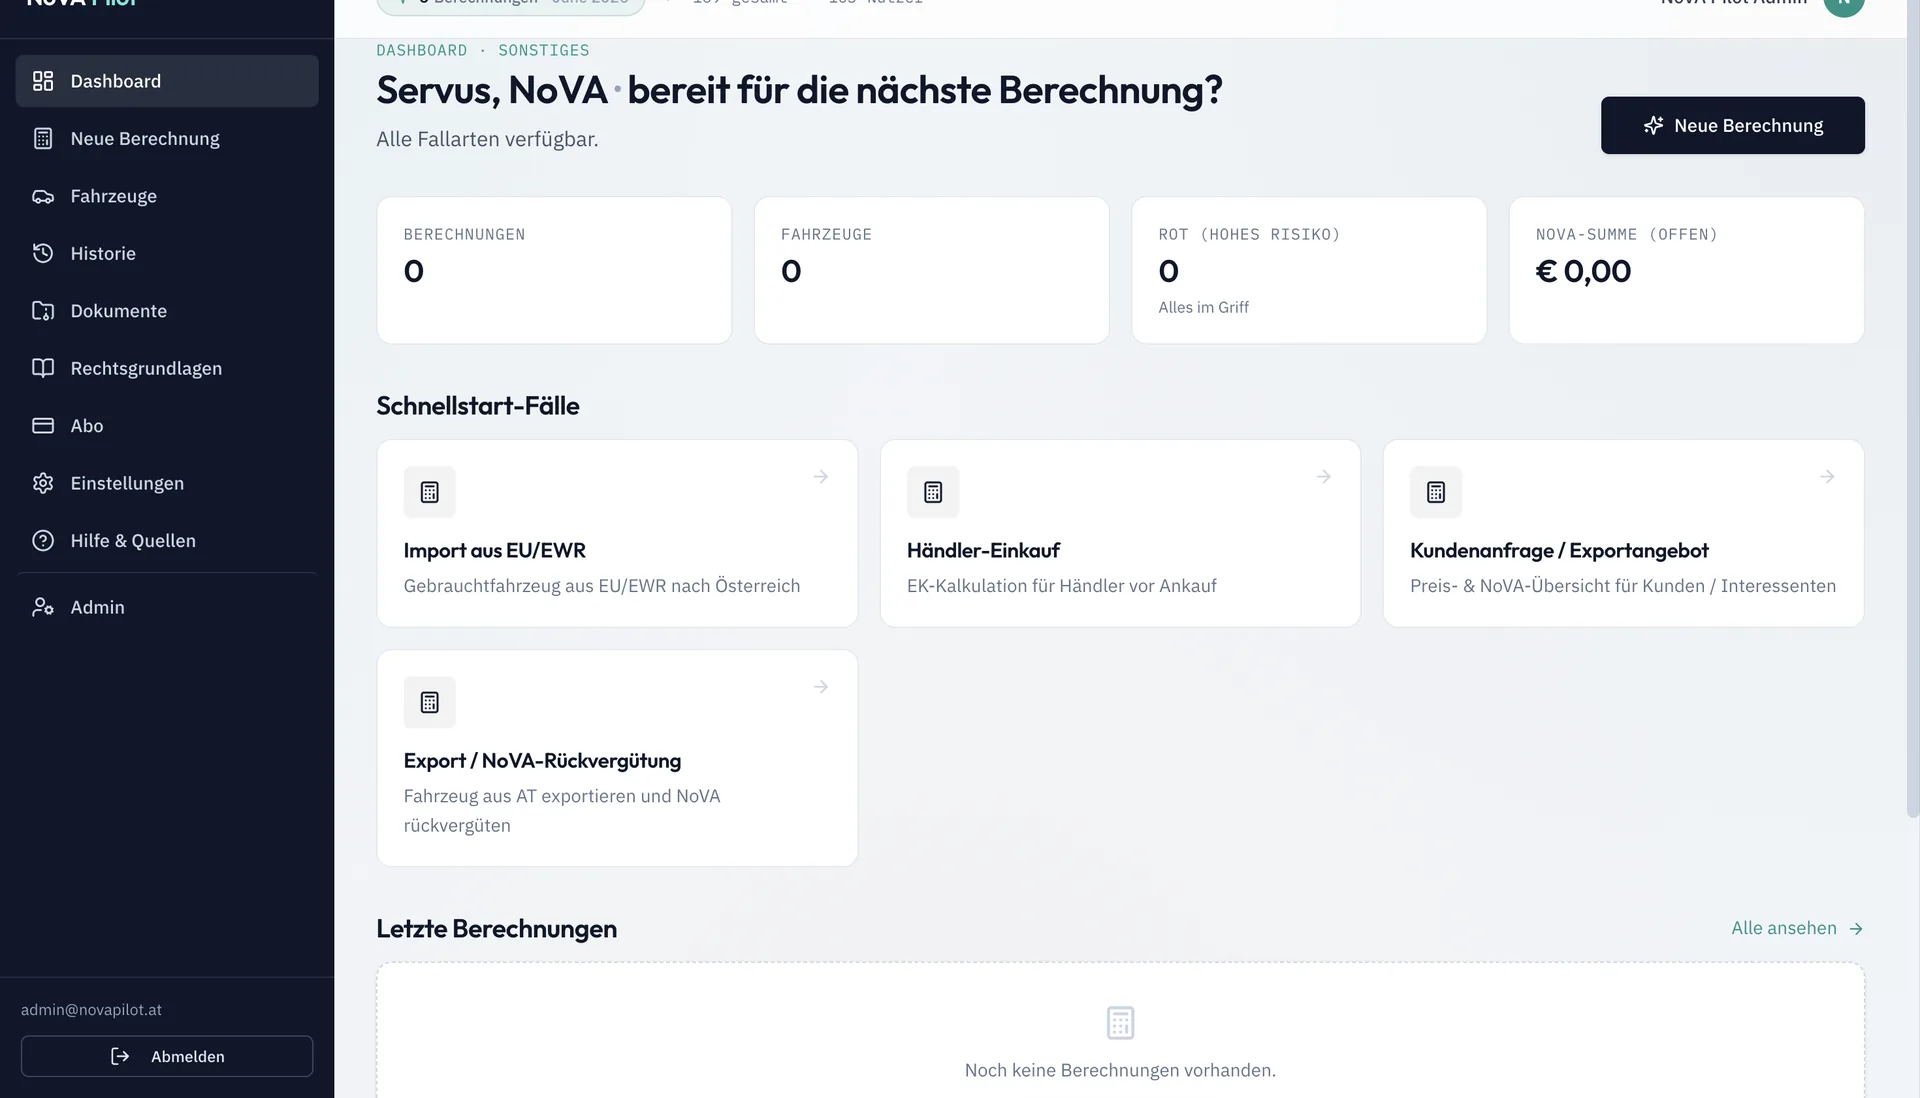Click the credit card Abo icon
This screenshot has width=1920, height=1098.
[x=43, y=426]
